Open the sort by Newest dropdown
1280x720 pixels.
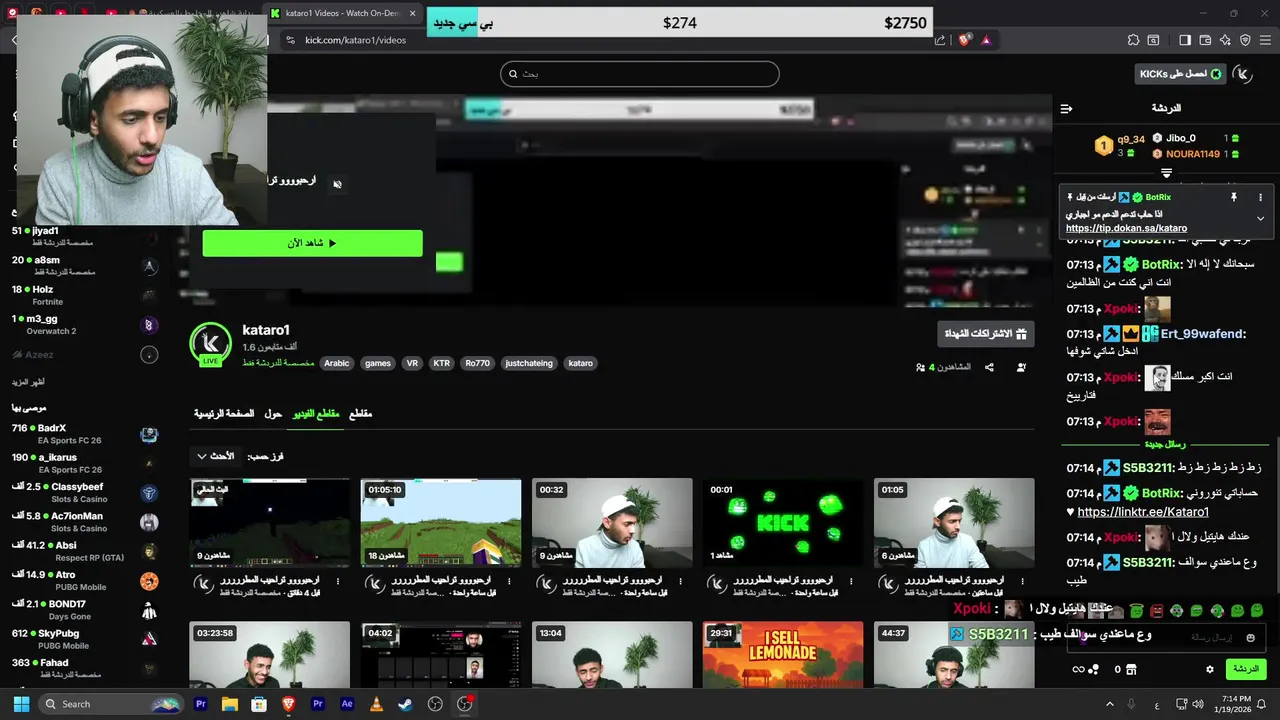pyautogui.click(x=216, y=456)
